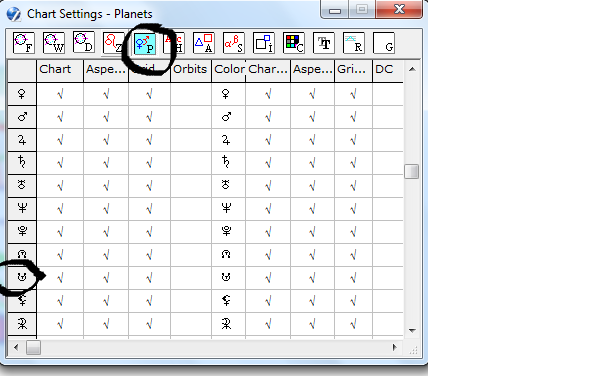
Task: Select the Pluto row header
Action: [22, 232]
